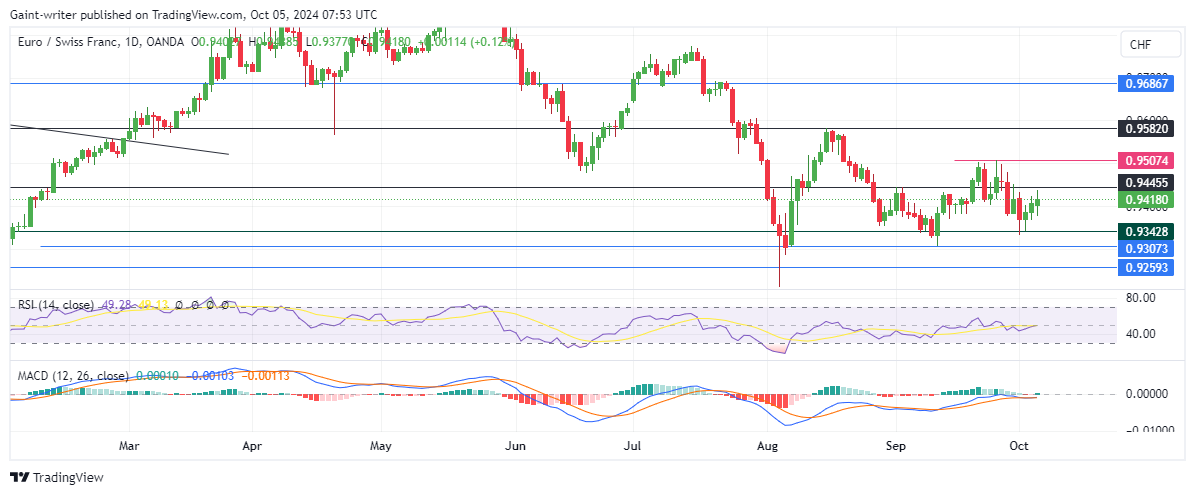Image resolution: width=1195 pixels, height=495 pixels.
Task: Click the RSI (14, close) indicator label
Action: (x=56, y=305)
